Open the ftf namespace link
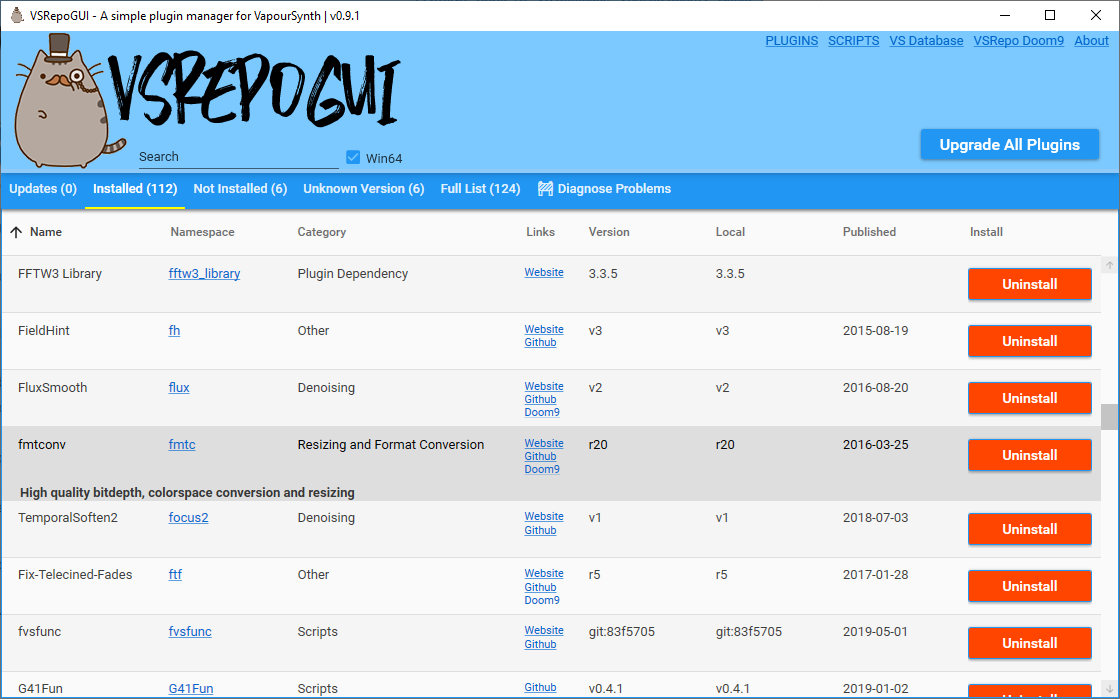Screen dimensions: 1120x699 point(175,575)
